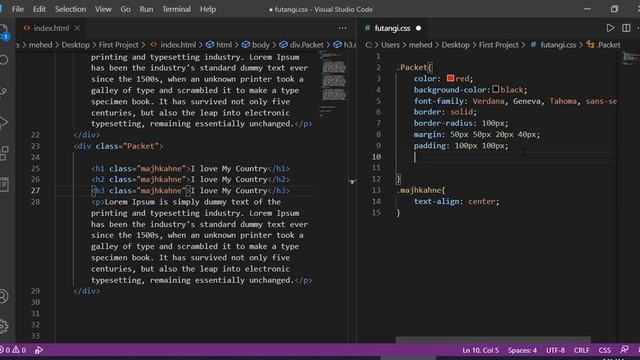Open the Go menu
The image size is (640, 360).
tap(125, 9)
